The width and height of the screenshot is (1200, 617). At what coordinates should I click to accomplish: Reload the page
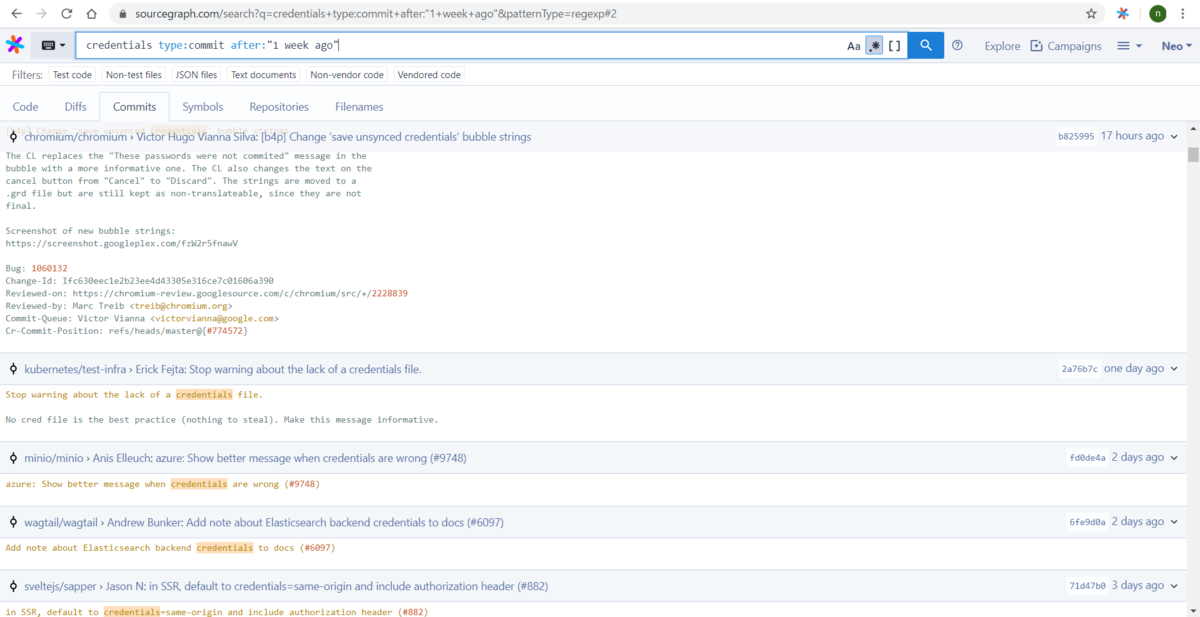coord(66,14)
